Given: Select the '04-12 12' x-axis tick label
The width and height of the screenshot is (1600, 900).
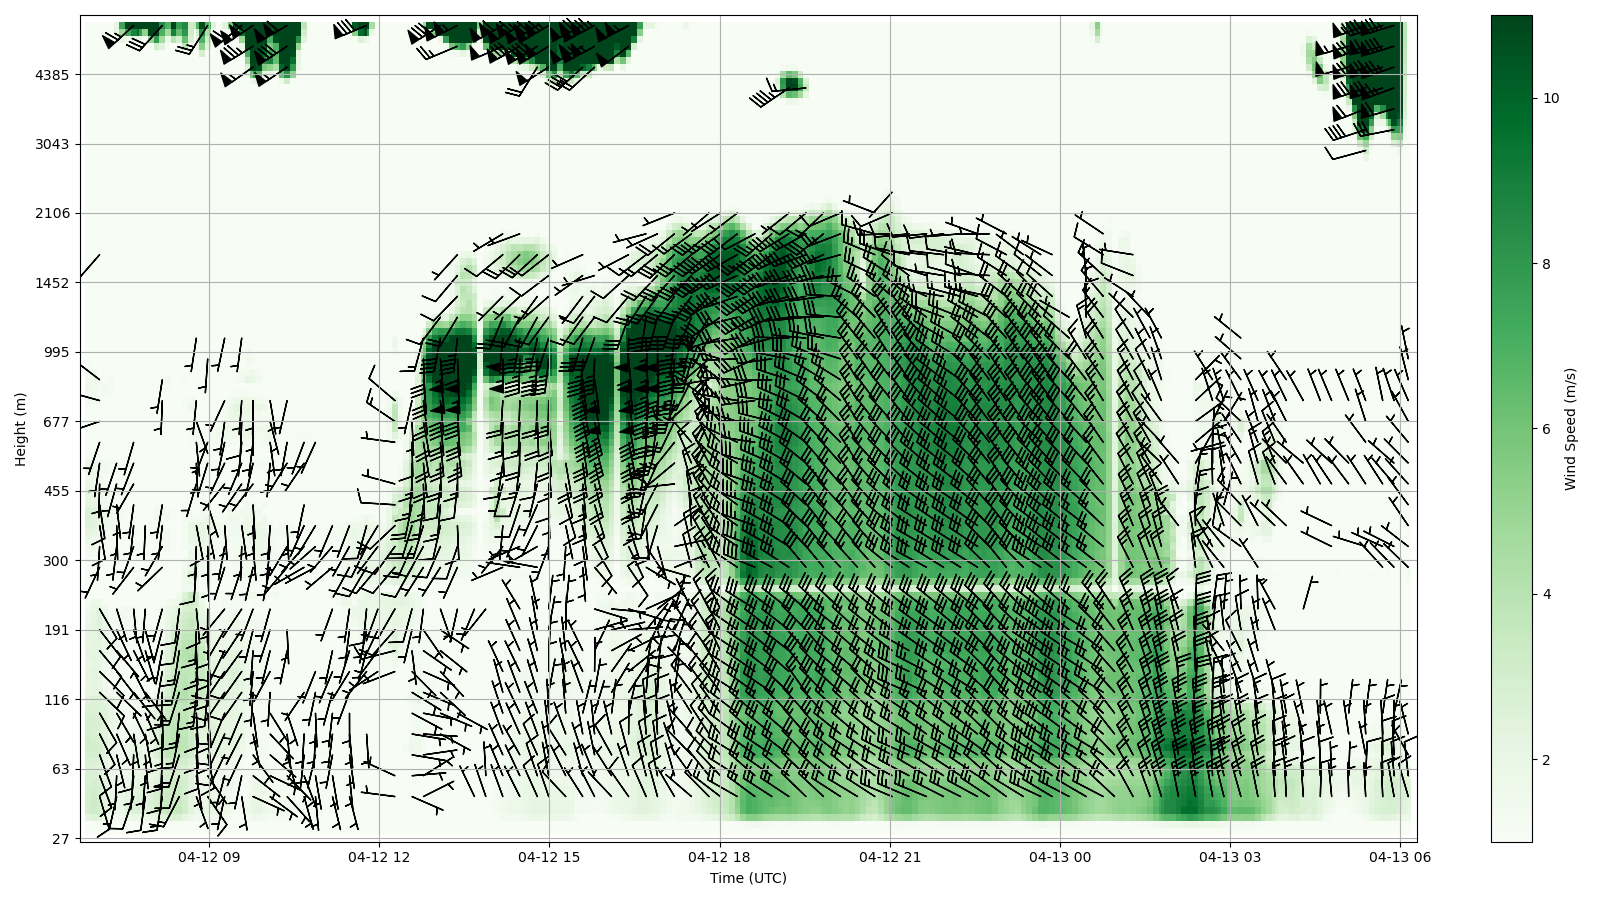Looking at the screenshot, I should pyautogui.click(x=379, y=857).
